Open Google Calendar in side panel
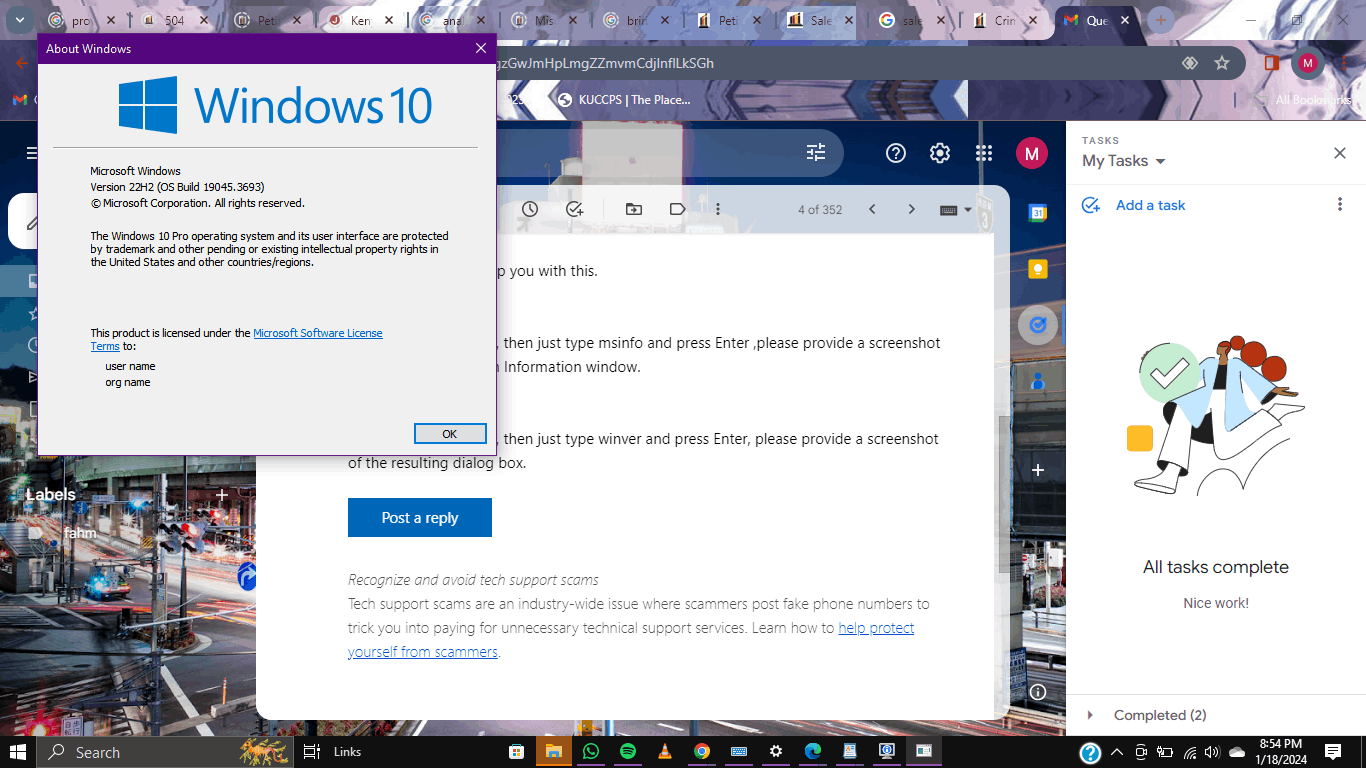Viewport: 1366px width, 768px height. point(1038,213)
